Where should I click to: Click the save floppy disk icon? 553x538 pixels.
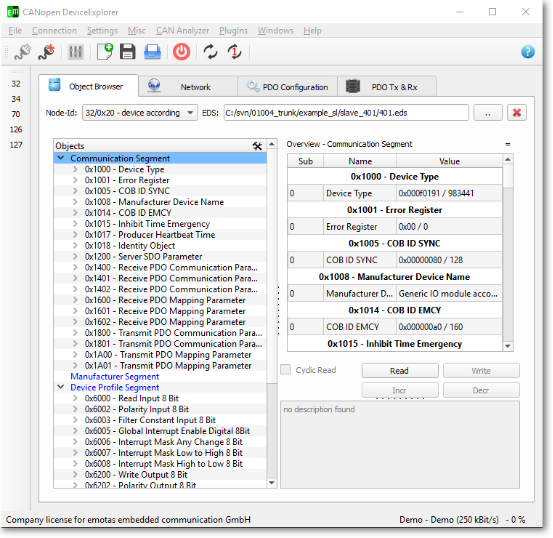coord(128,52)
